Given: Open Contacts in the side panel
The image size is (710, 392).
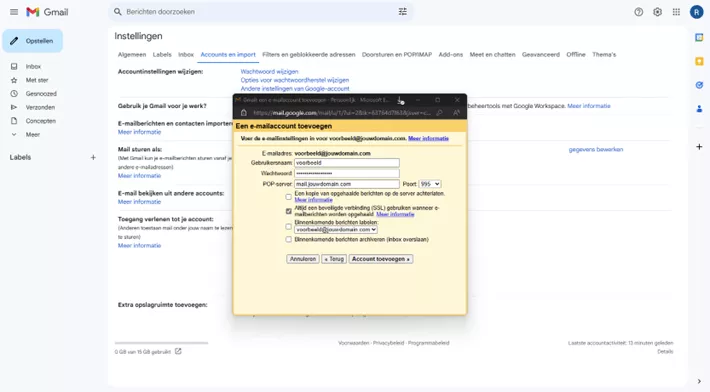Looking at the screenshot, I should [699, 109].
